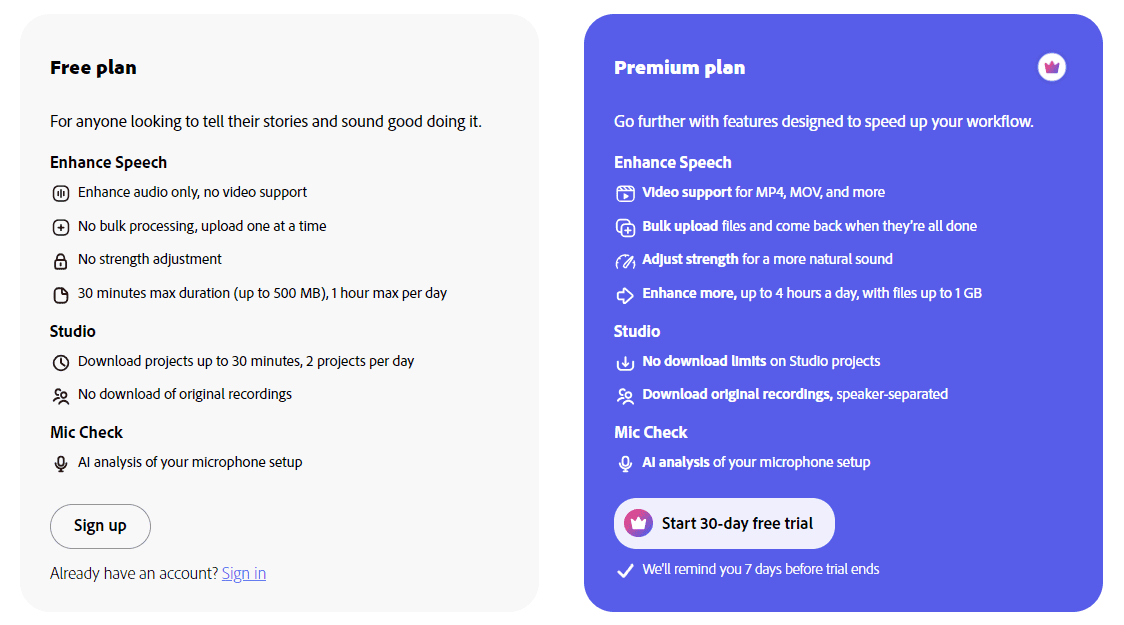Click the Premium plan heading
Image resolution: width=1124 pixels, height=625 pixels.
tap(680, 67)
